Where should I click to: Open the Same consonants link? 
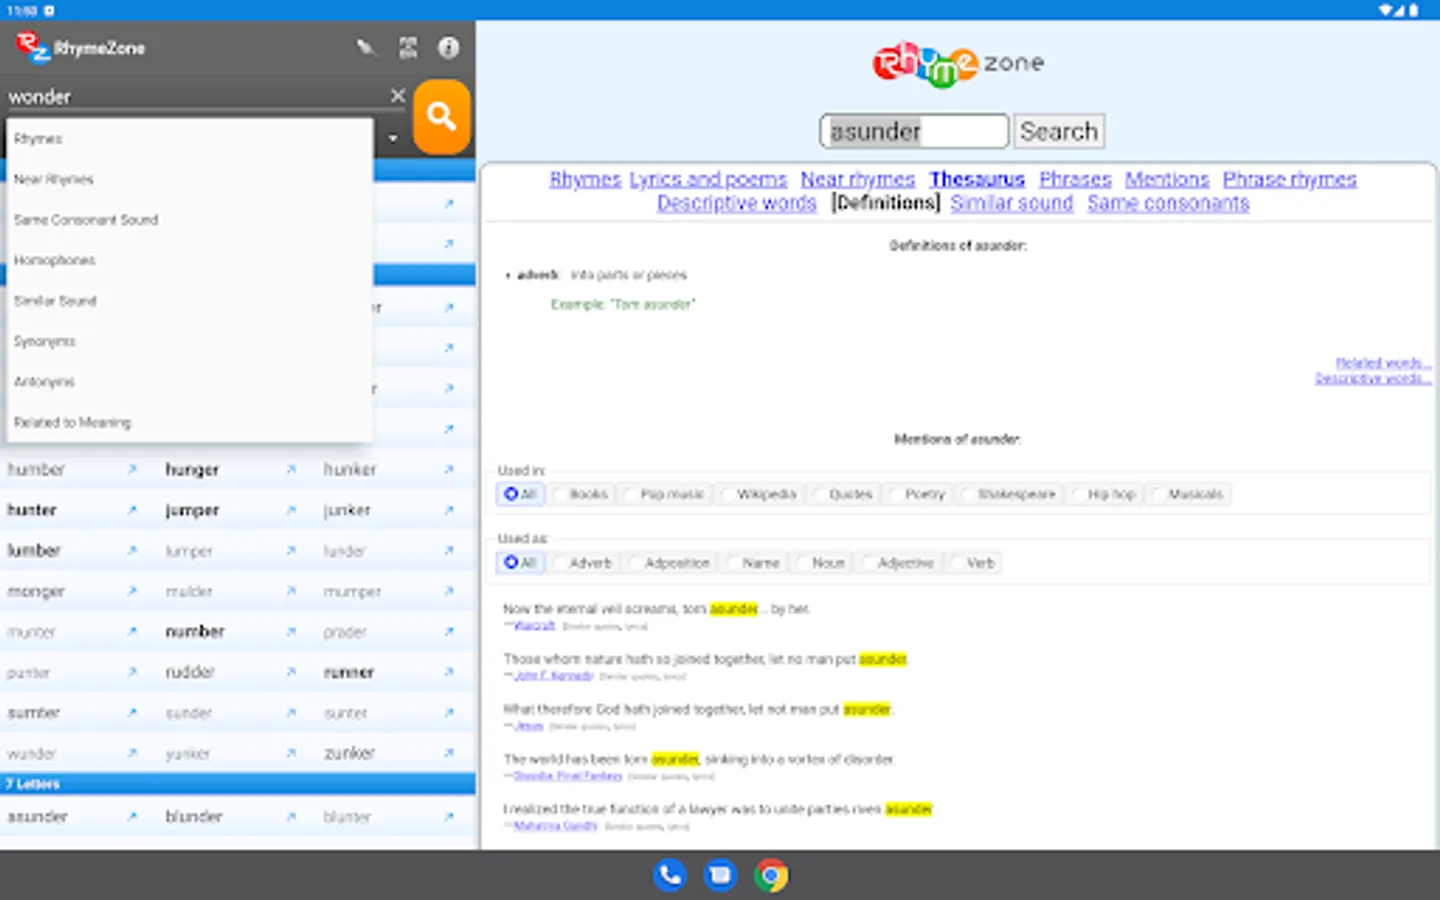[x=1168, y=203]
